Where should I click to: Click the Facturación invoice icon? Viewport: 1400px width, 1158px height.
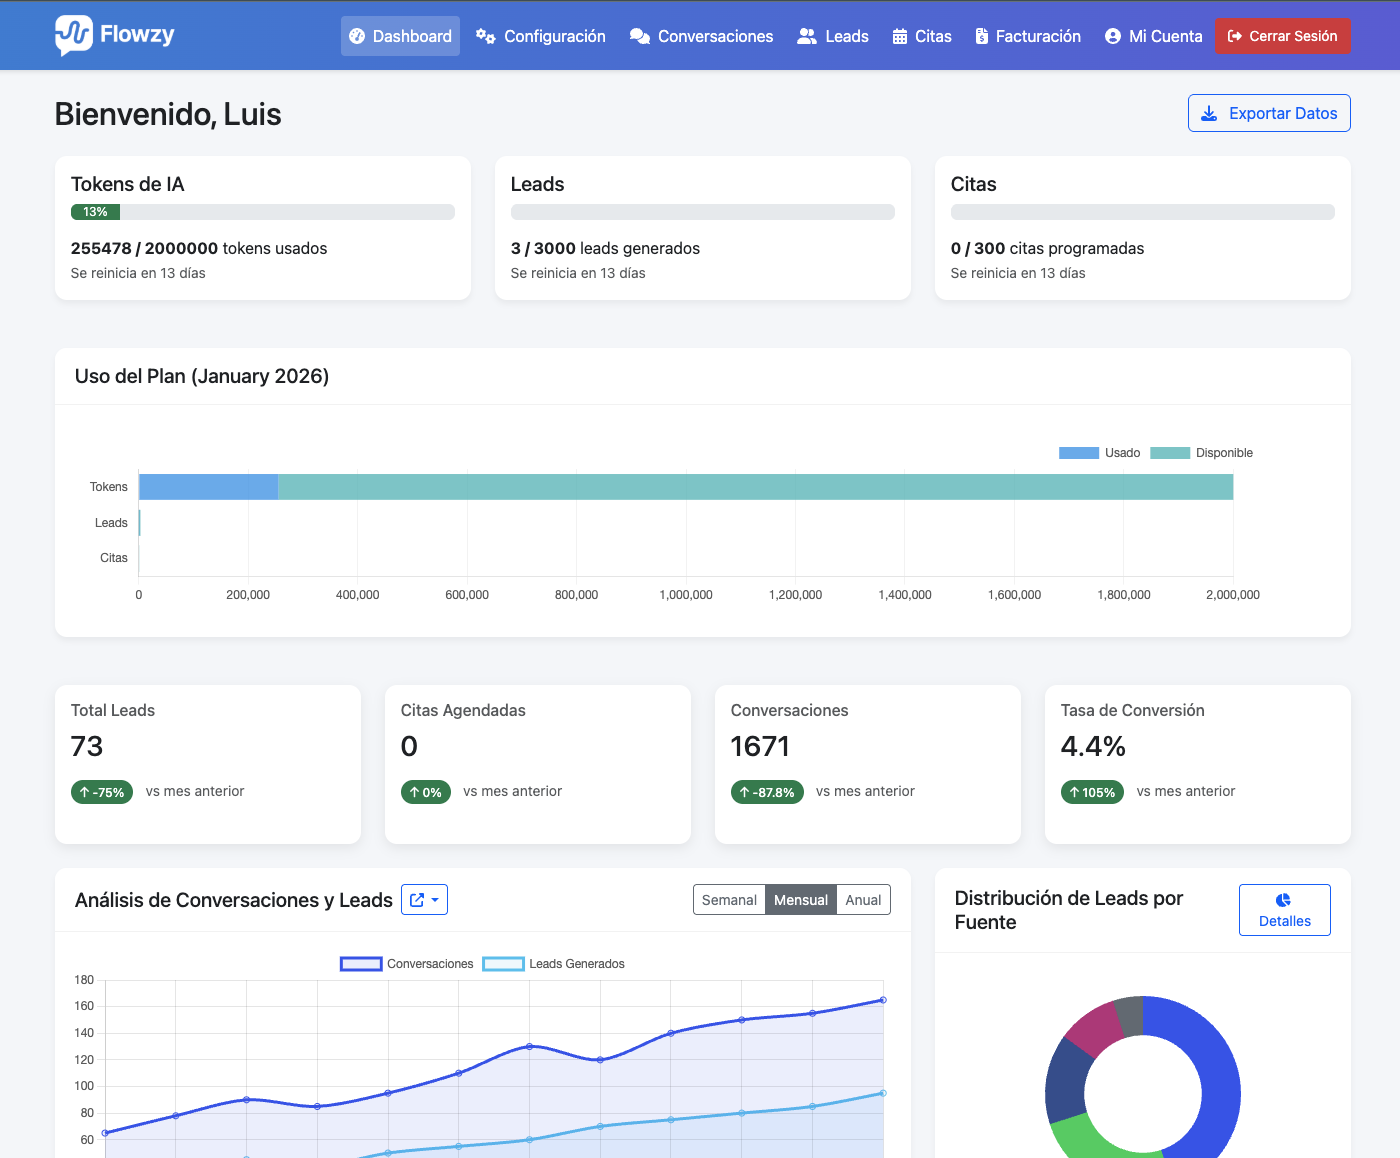tap(981, 36)
